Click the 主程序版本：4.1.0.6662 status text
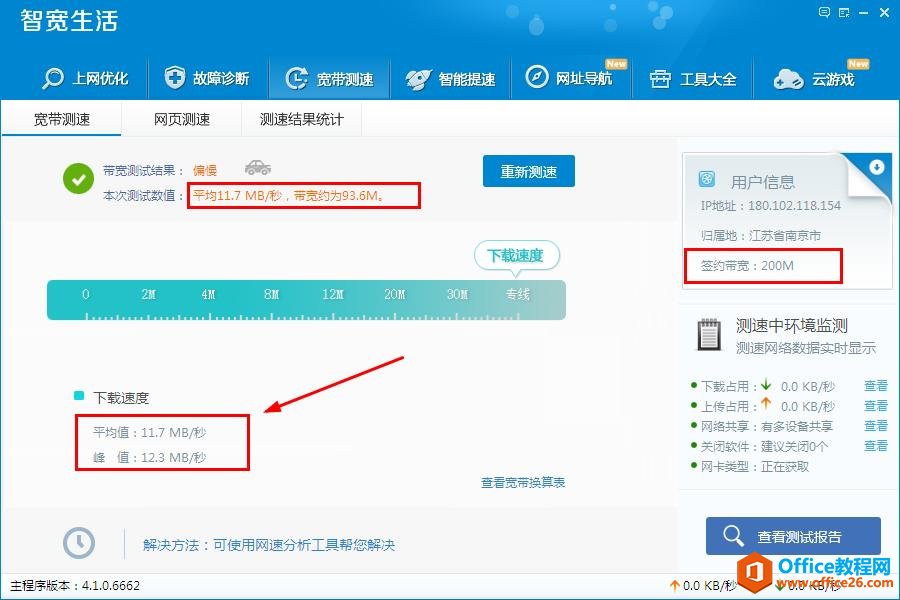900x600 pixels. (75, 586)
